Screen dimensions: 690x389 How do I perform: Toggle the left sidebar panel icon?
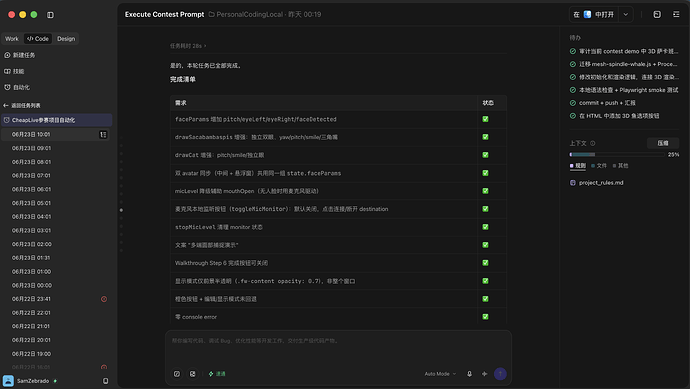tap(50, 15)
